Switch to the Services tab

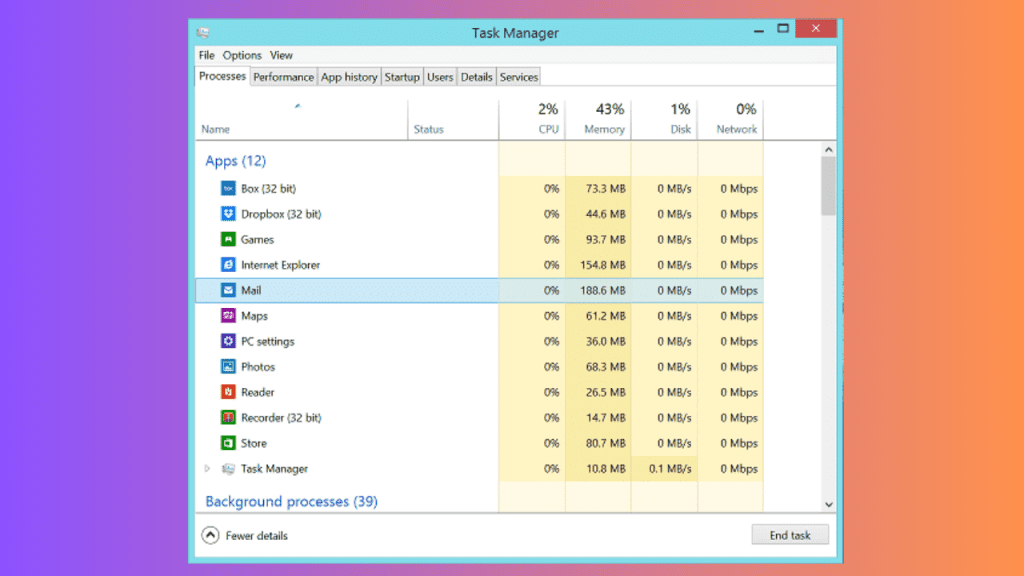click(x=519, y=77)
